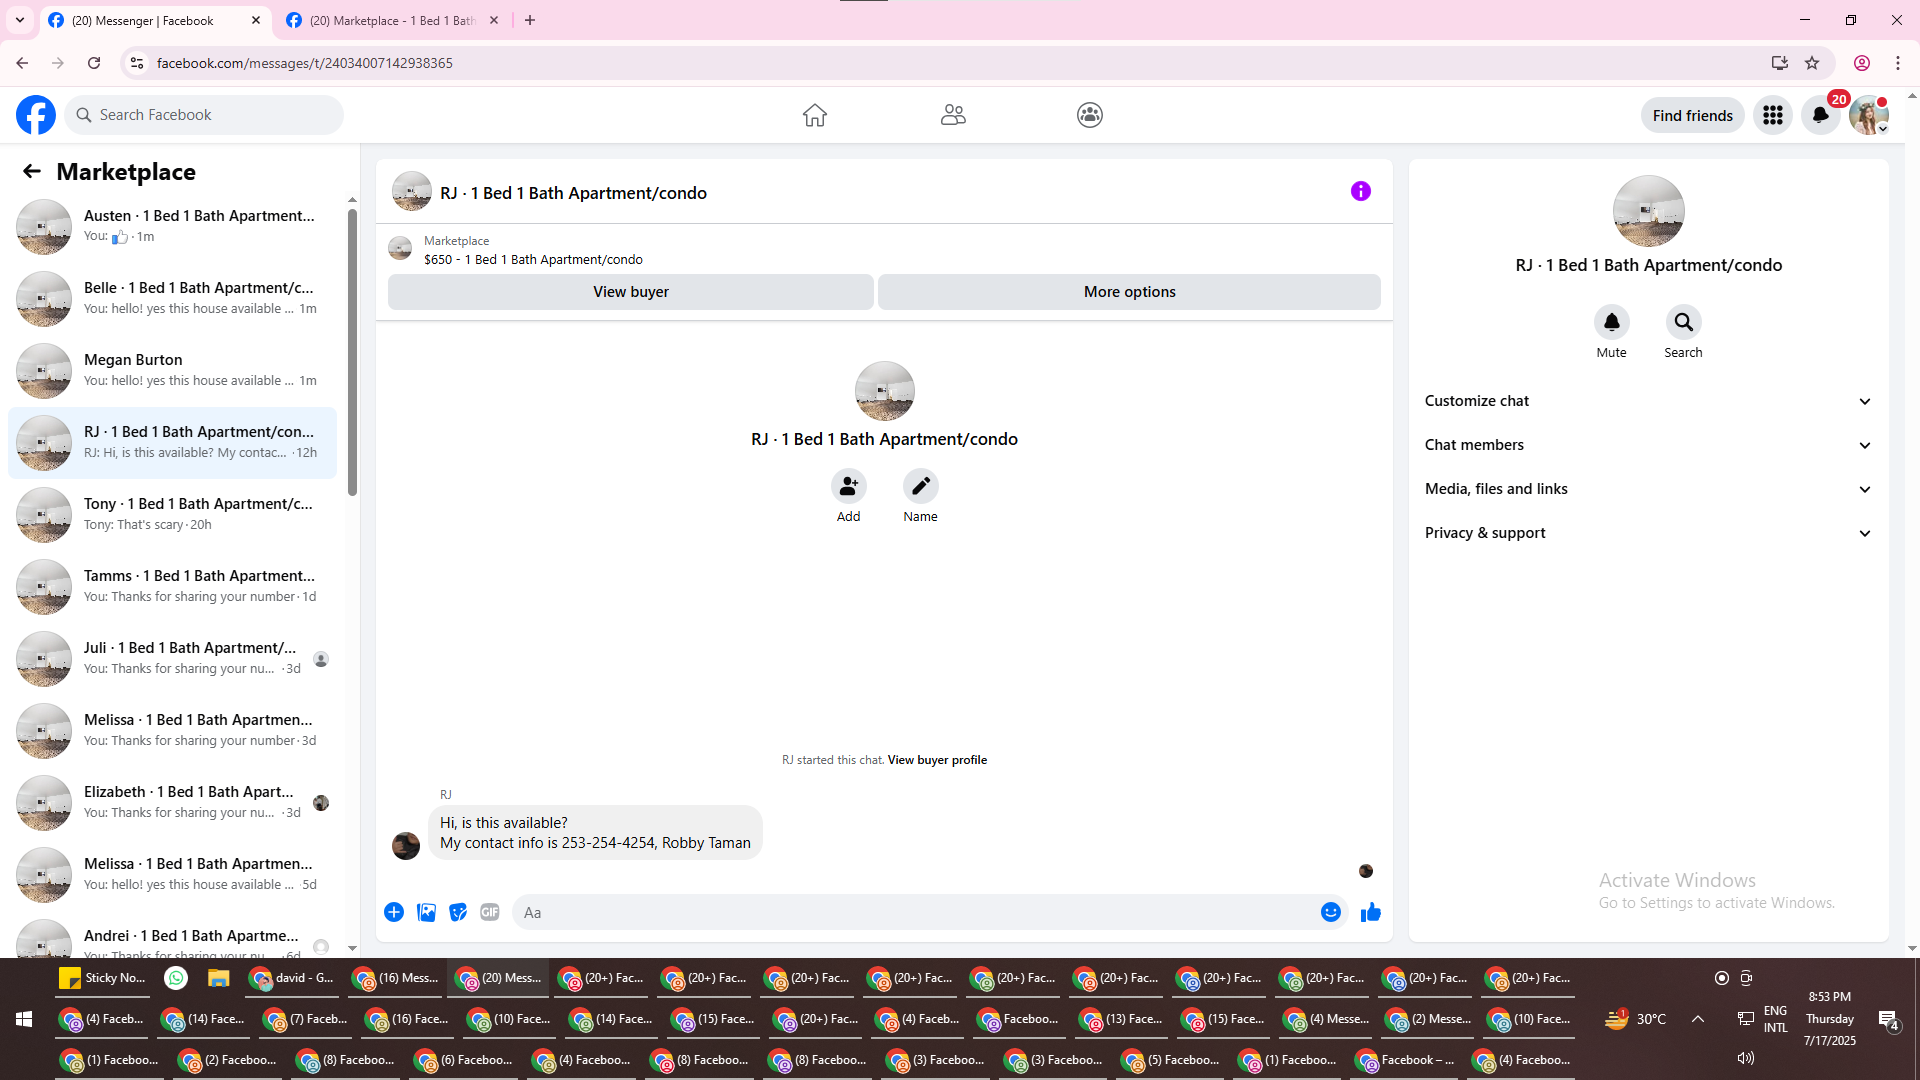Open the Facebook Home icon
The height and width of the screenshot is (1080, 1920).
tap(815, 115)
